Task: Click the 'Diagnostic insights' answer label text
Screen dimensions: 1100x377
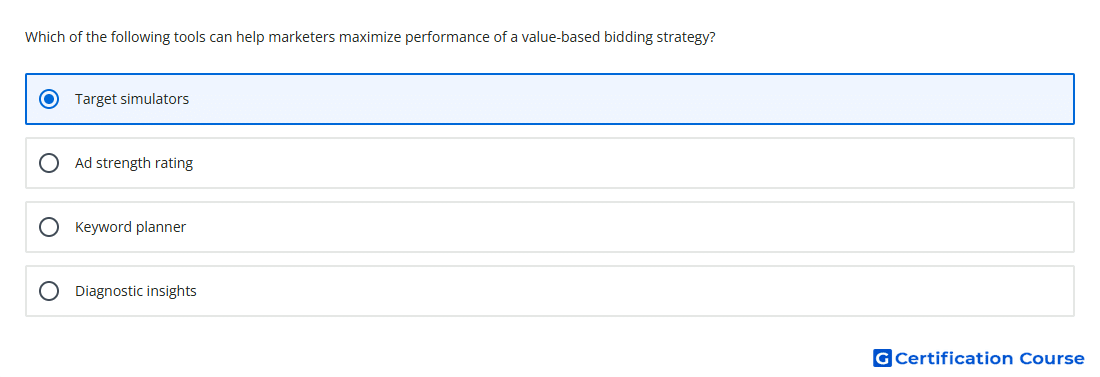Action: point(136,291)
